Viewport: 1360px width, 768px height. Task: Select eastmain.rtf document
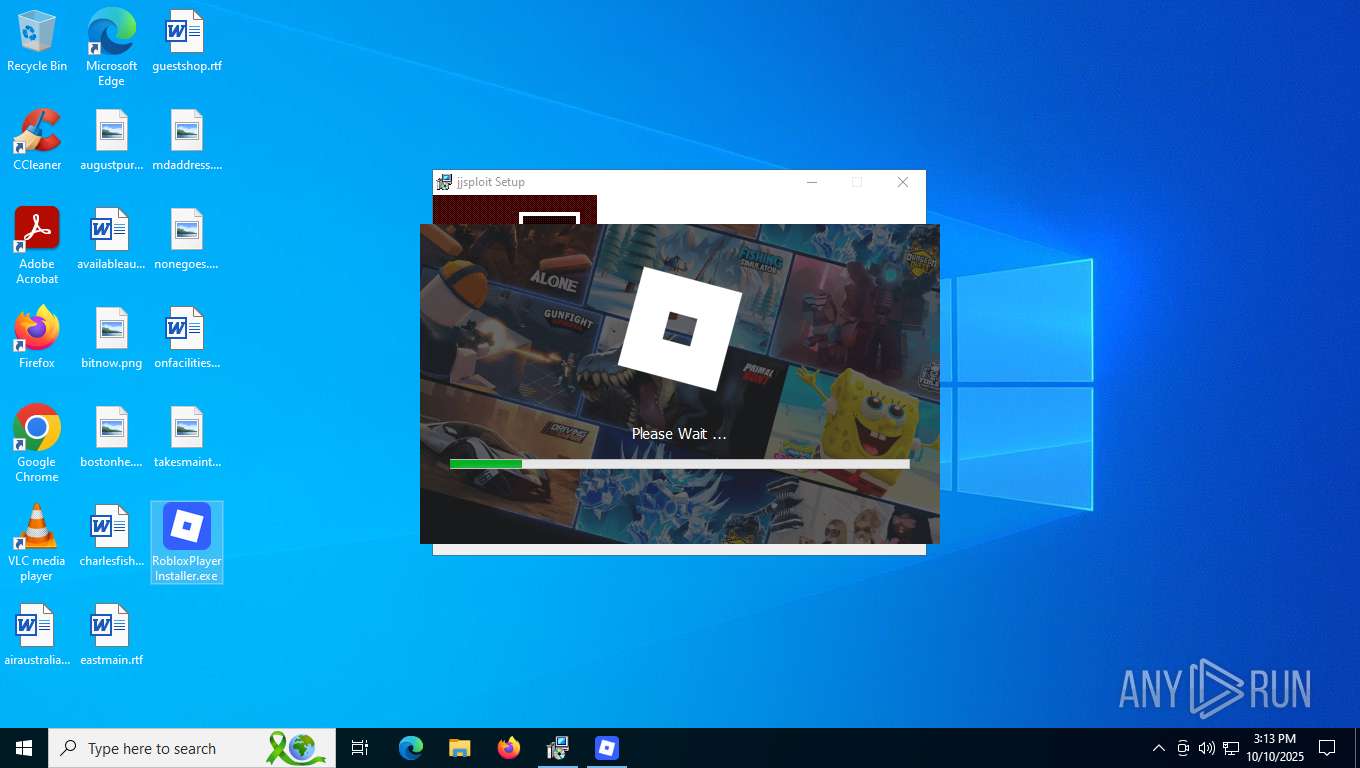111,635
